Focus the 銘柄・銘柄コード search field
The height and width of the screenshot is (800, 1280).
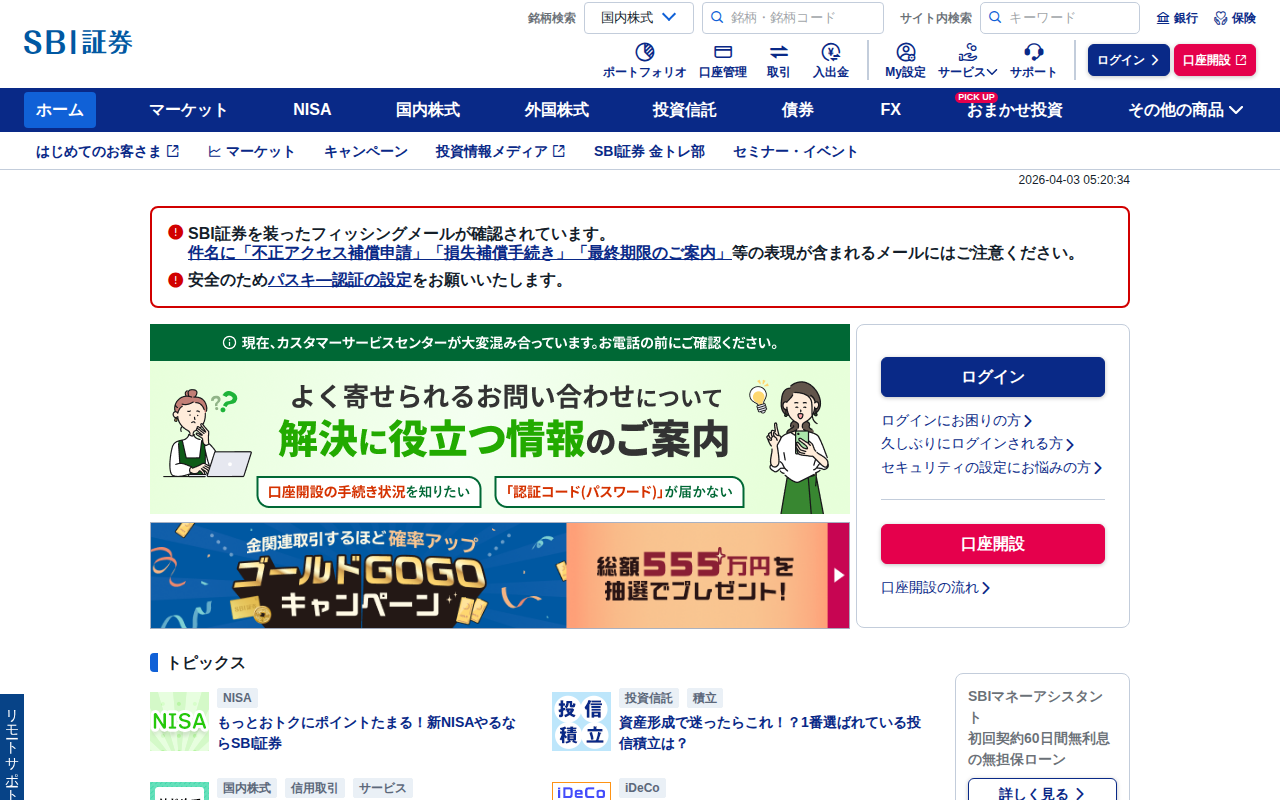[793, 18]
